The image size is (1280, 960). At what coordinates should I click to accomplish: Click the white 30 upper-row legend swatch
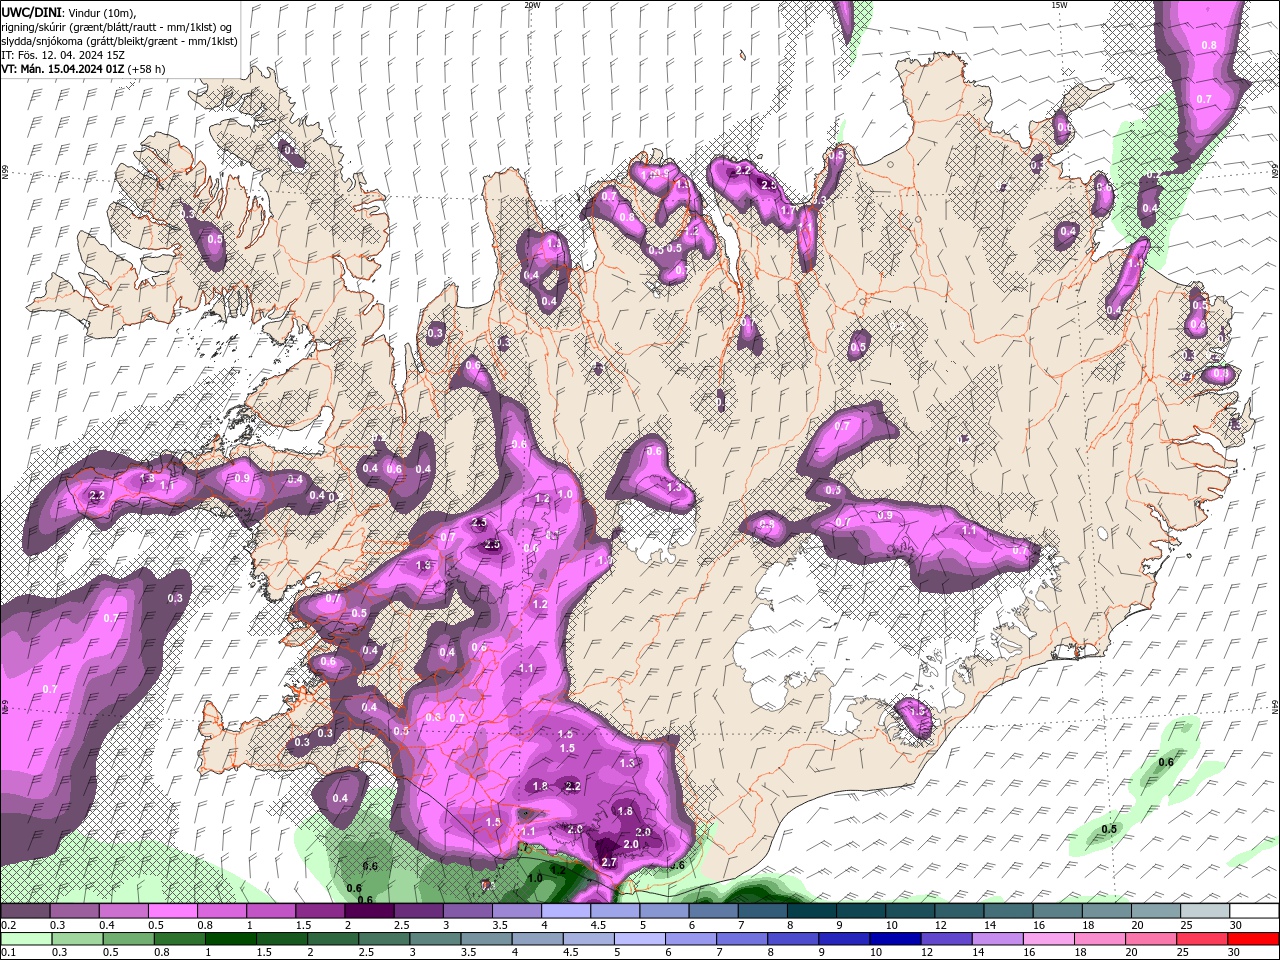[x=1255, y=911]
